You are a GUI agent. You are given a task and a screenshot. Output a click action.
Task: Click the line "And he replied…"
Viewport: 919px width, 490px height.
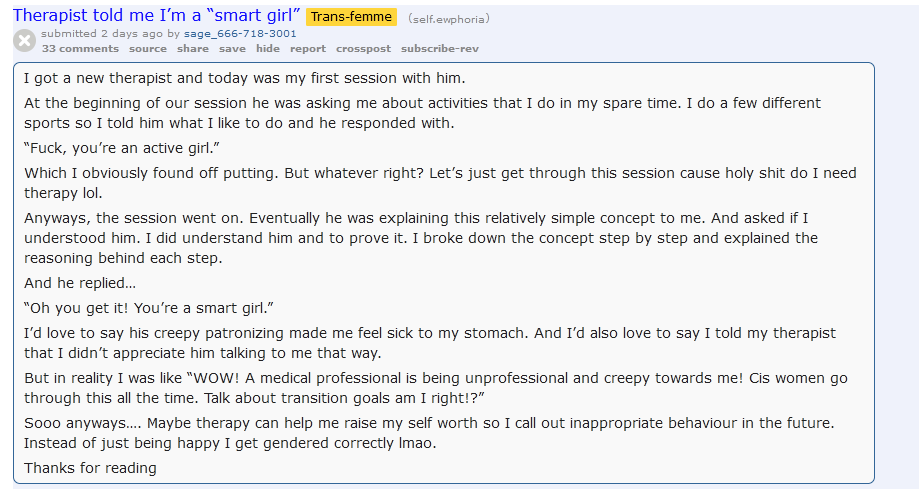80,283
